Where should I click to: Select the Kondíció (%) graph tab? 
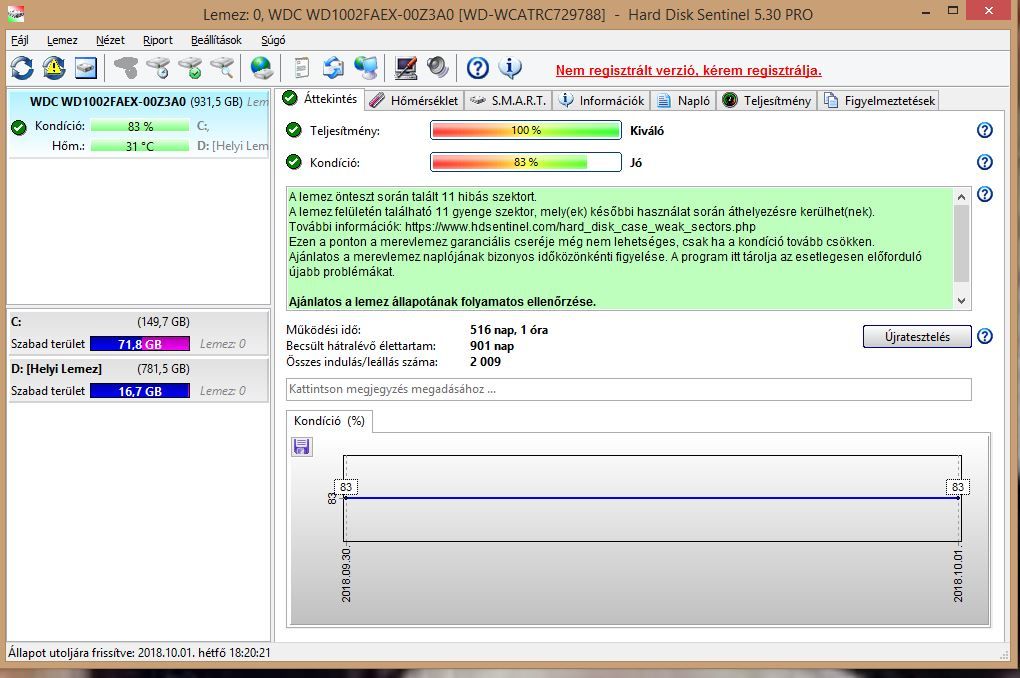click(329, 421)
